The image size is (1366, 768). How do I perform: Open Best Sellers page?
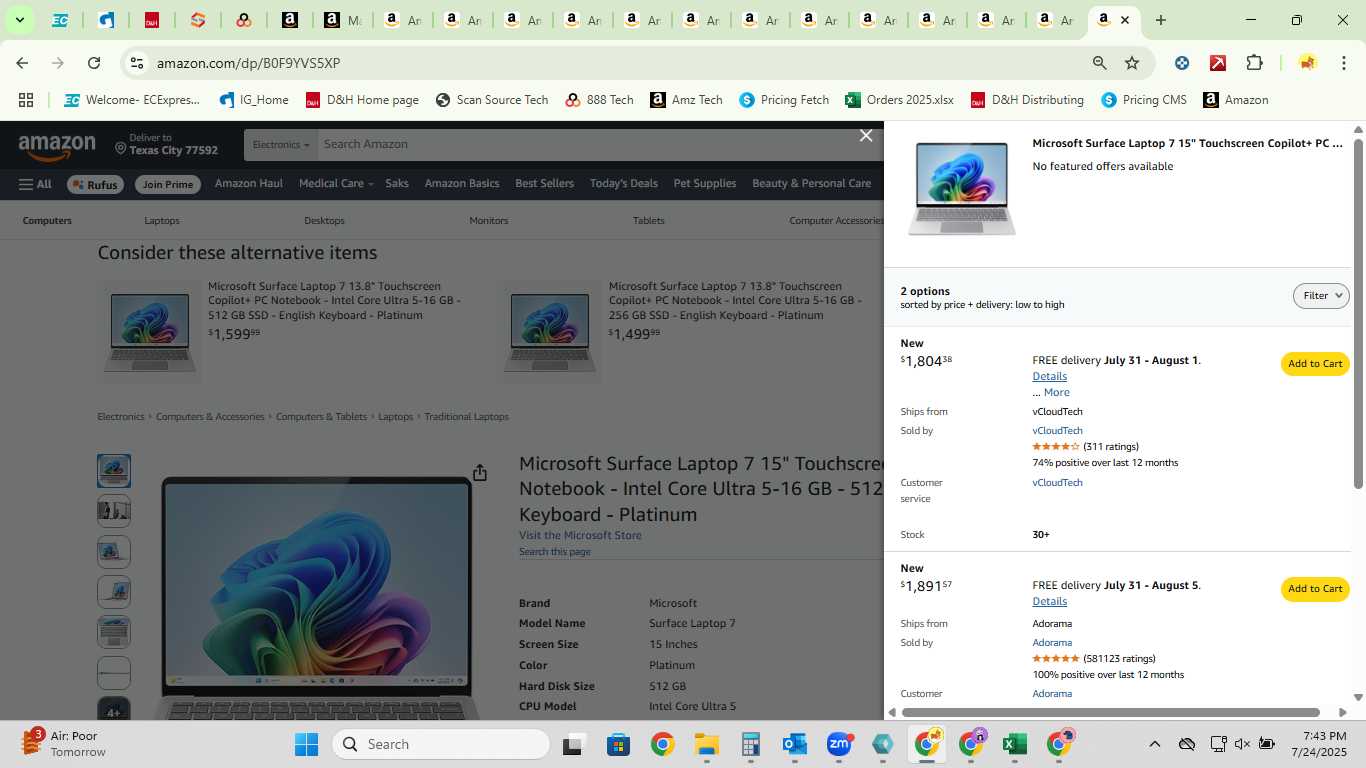coord(544,184)
